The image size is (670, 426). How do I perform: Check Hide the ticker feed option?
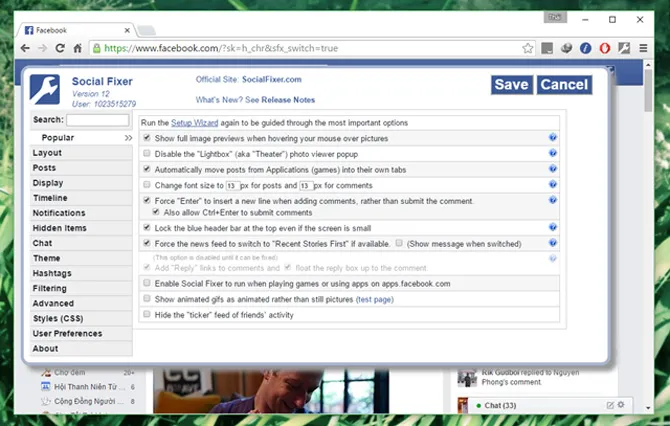pyautogui.click(x=147, y=314)
